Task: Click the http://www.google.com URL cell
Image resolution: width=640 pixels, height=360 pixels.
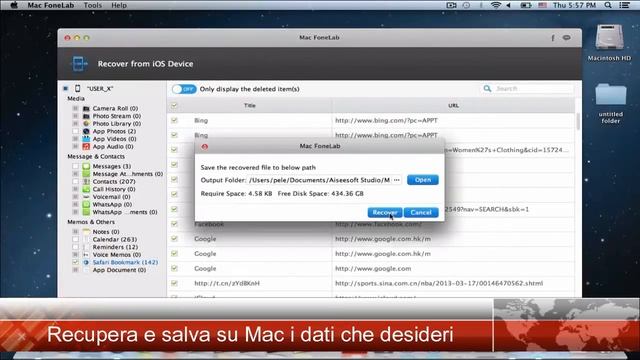Action: tap(373, 269)
